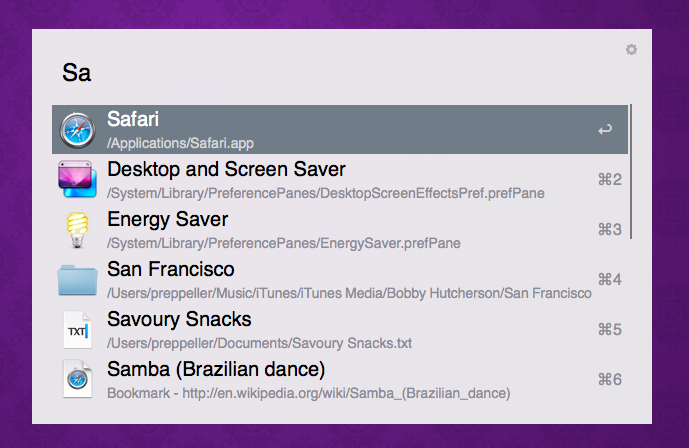Viewport: 689px width, 448px height.
Task: Click the ⌘3 shortcut label
Action: pos(609,230)
